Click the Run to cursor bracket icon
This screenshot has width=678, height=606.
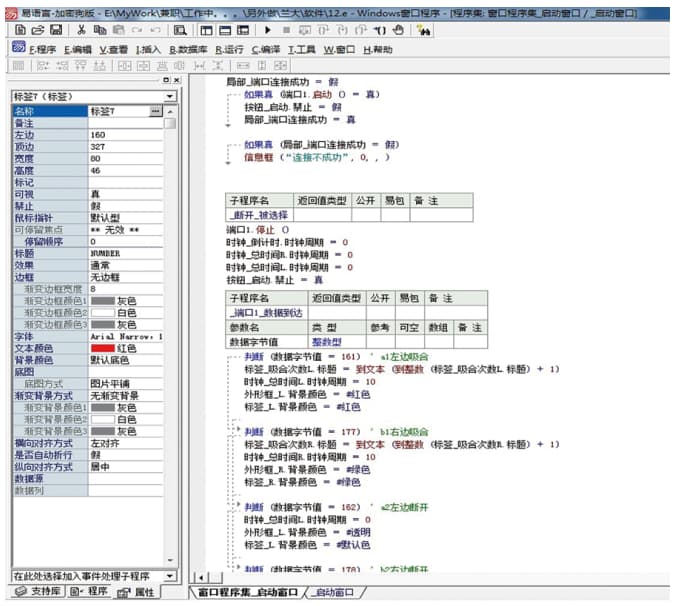[379, 30]
